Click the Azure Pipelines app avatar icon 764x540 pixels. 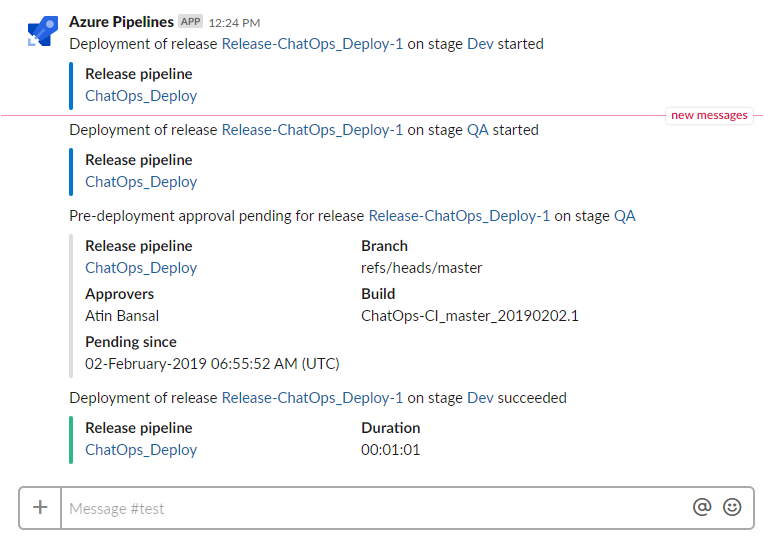click(43, 31)
